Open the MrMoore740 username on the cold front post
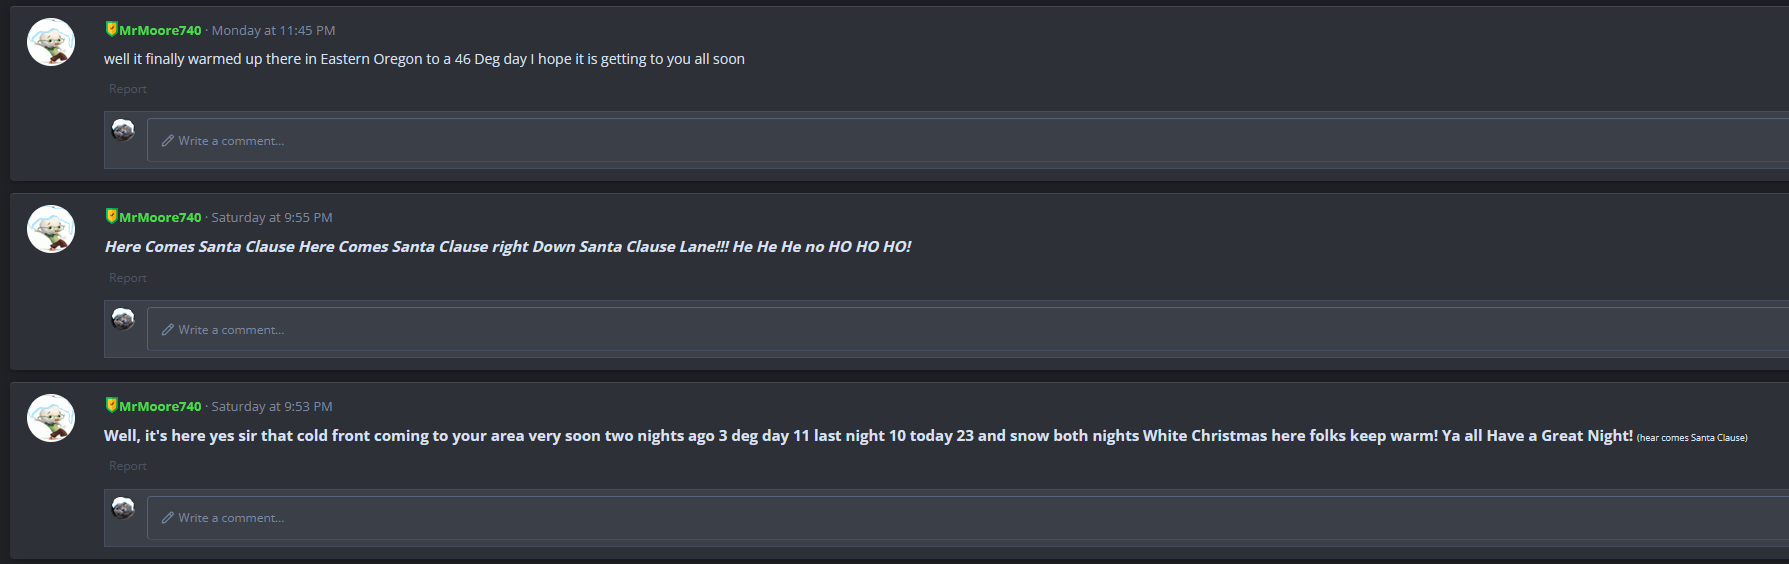 (x=160, y=407)
